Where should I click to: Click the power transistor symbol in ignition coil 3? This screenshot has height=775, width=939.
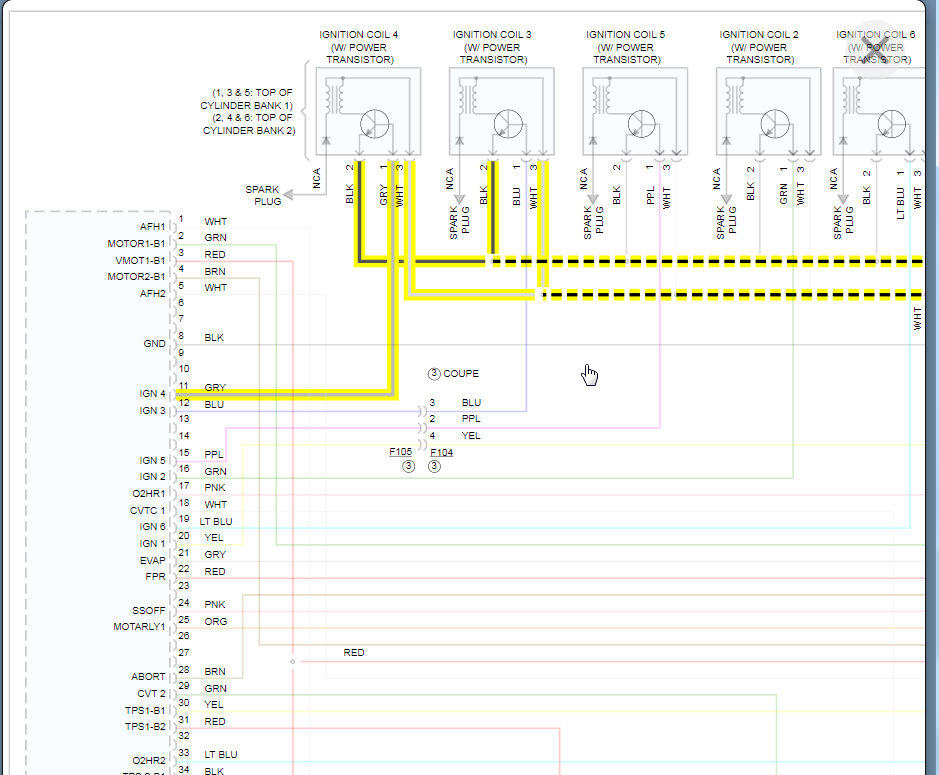(508, 125)
